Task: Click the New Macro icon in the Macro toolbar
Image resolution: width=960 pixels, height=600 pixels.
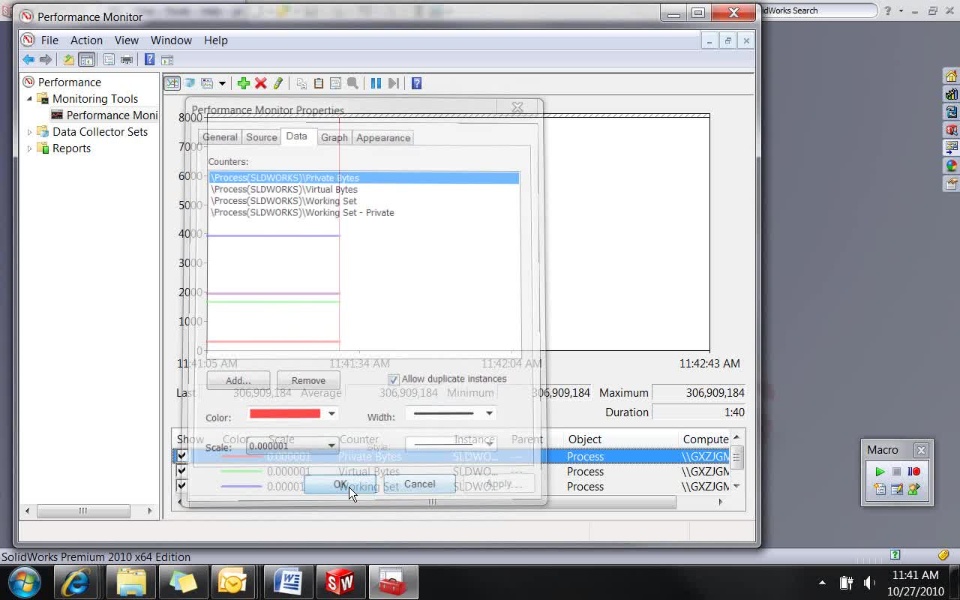Action: [880, 489]
